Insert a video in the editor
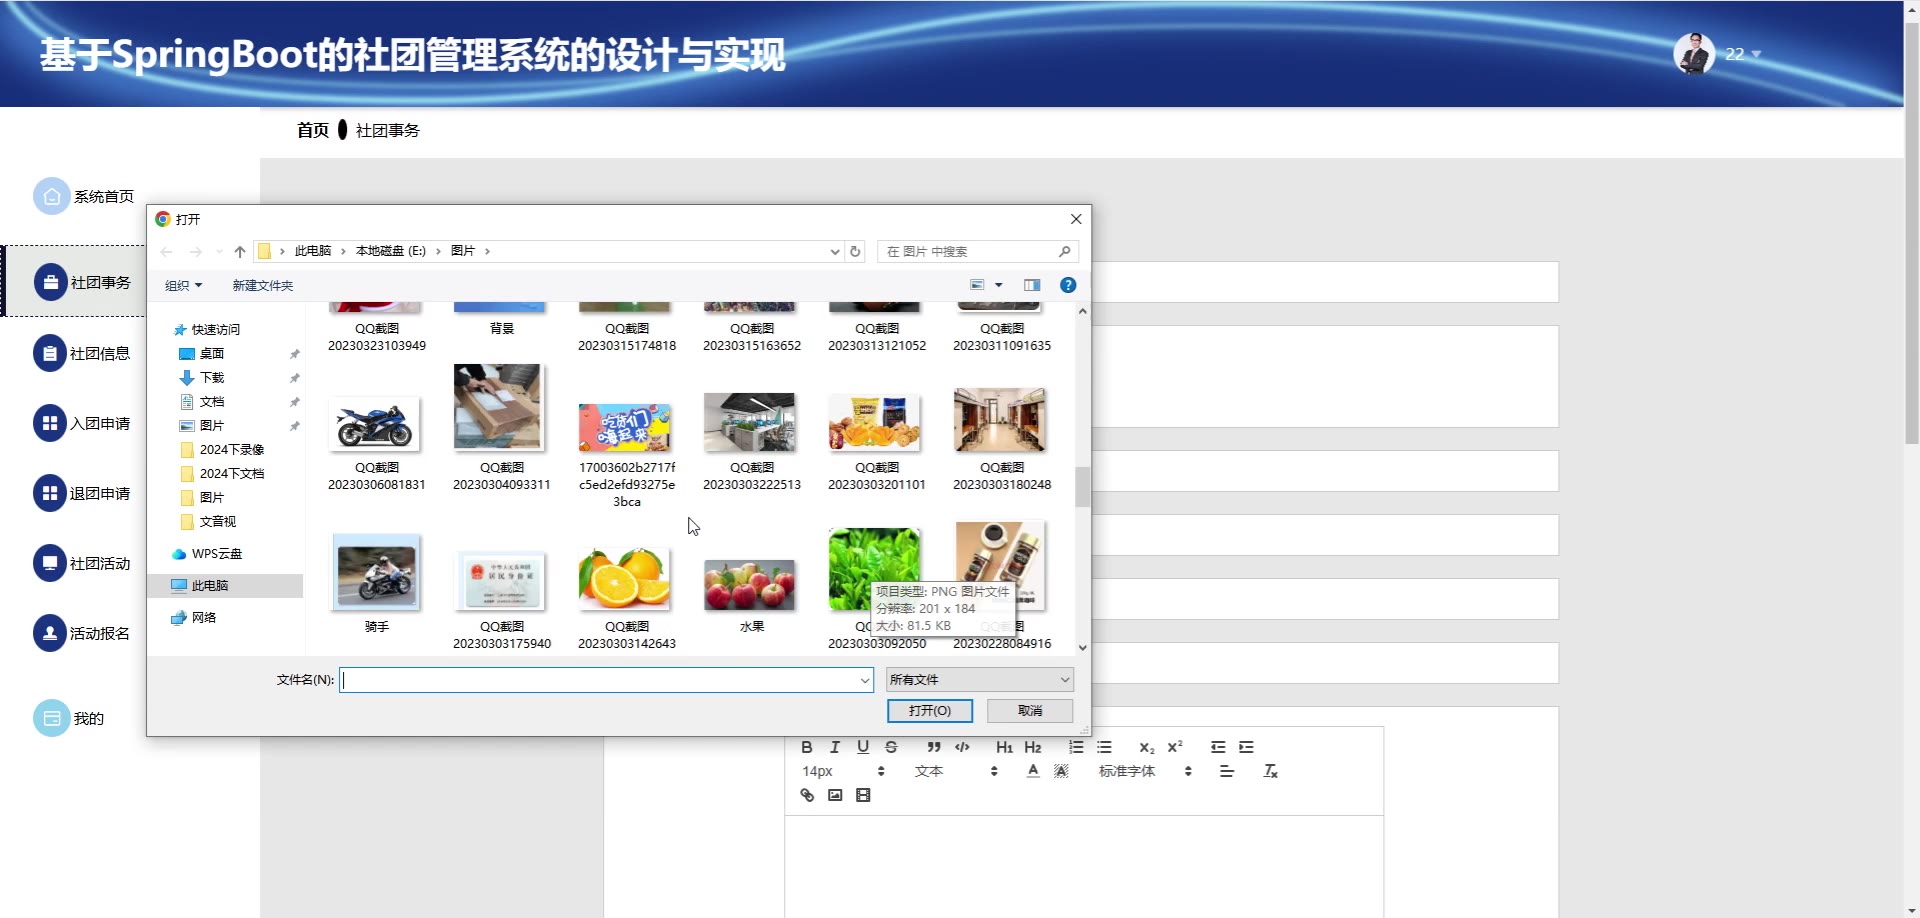This screenshot has width=1920, height=918. click(863, 795)
